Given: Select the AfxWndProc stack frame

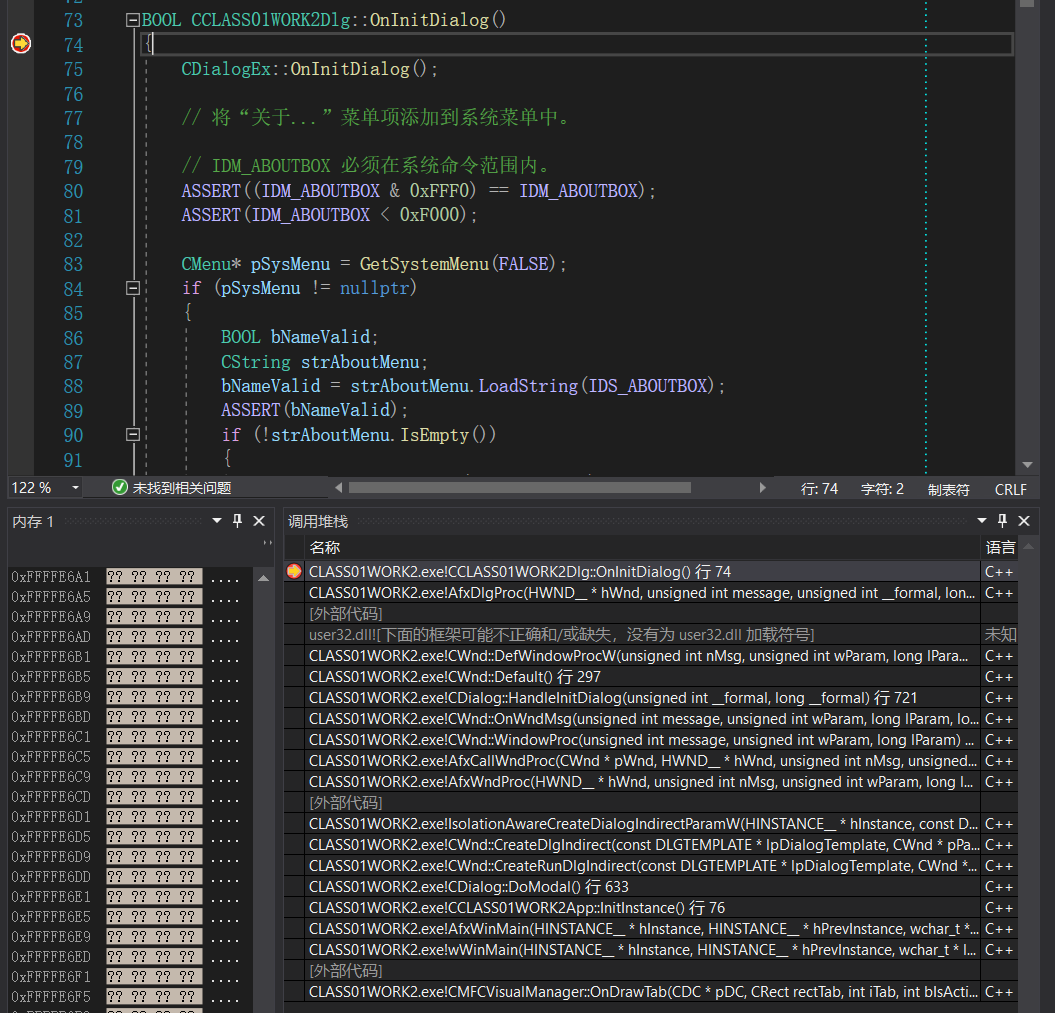Looking at the screenshot, I should click(x=643, y=782).
